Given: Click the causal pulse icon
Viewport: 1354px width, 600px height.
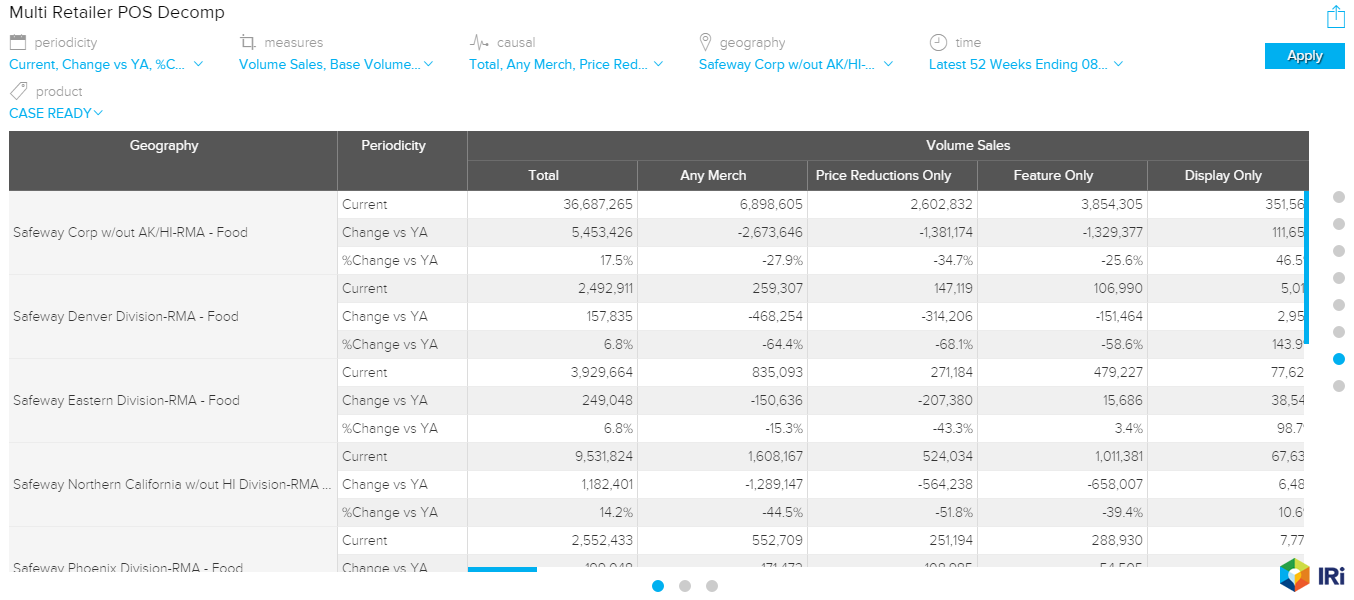Looking at the screenshot, I should pyautogui.click(x=479, y=42).
